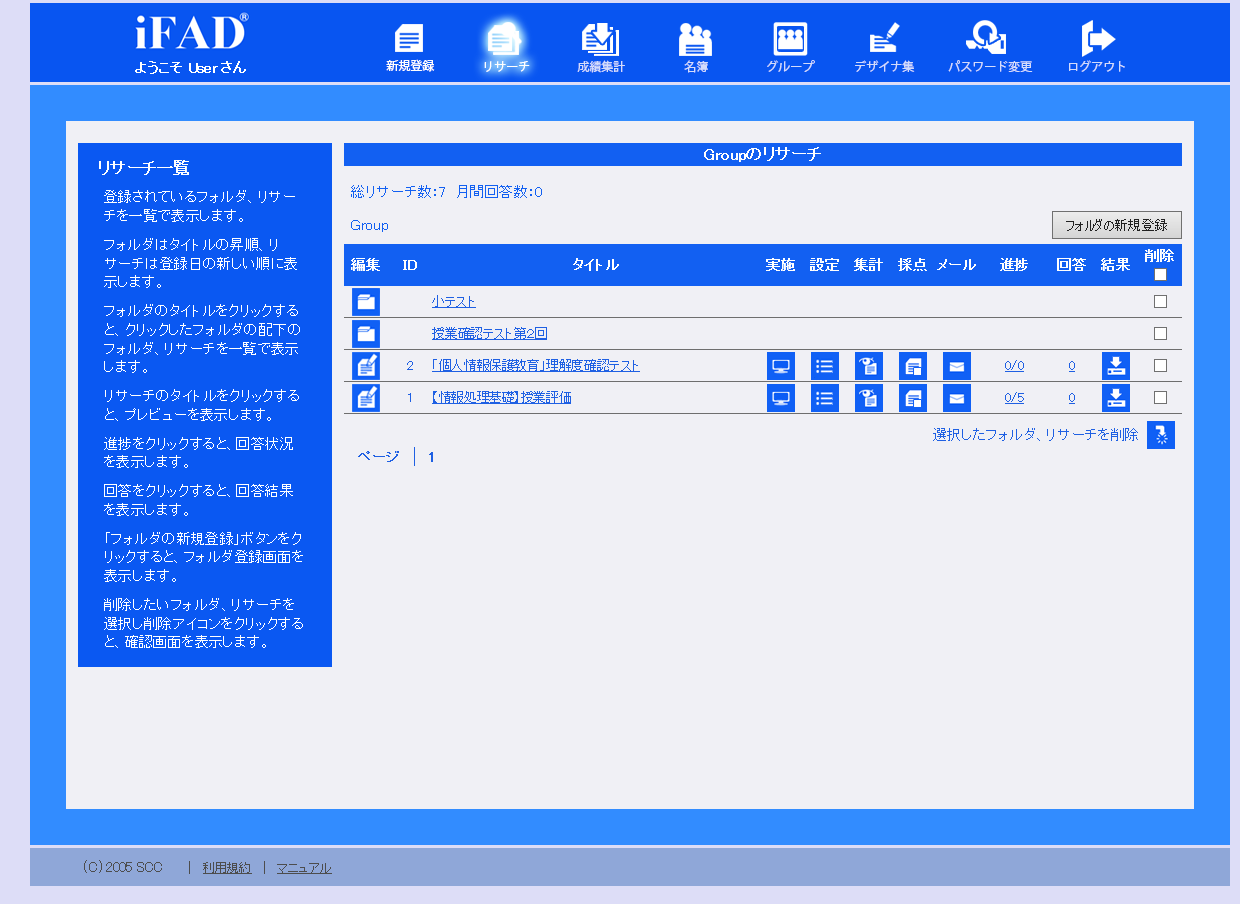The height and width of the screenshot is (904, 1240).
Task: Open the 授業確認テスト第2回 folder link
Action: point(490,334)
